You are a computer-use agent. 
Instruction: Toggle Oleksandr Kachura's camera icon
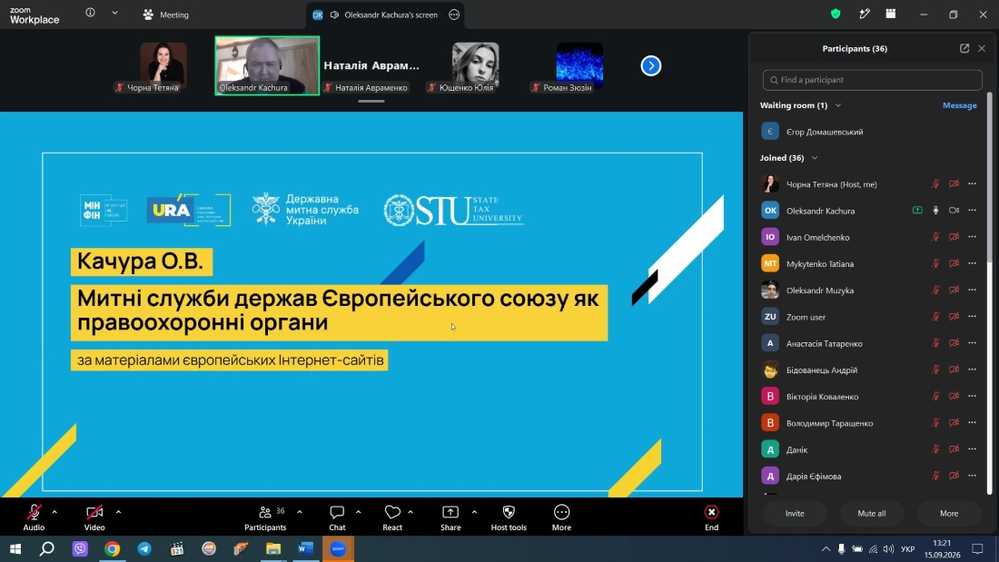954,210
